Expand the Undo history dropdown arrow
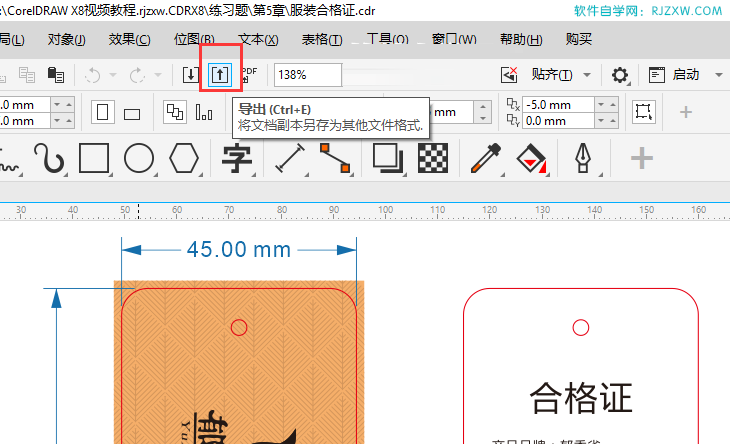The width and height of the screenshot is (730, 444). pyautogui.click(x=113, y=75)
